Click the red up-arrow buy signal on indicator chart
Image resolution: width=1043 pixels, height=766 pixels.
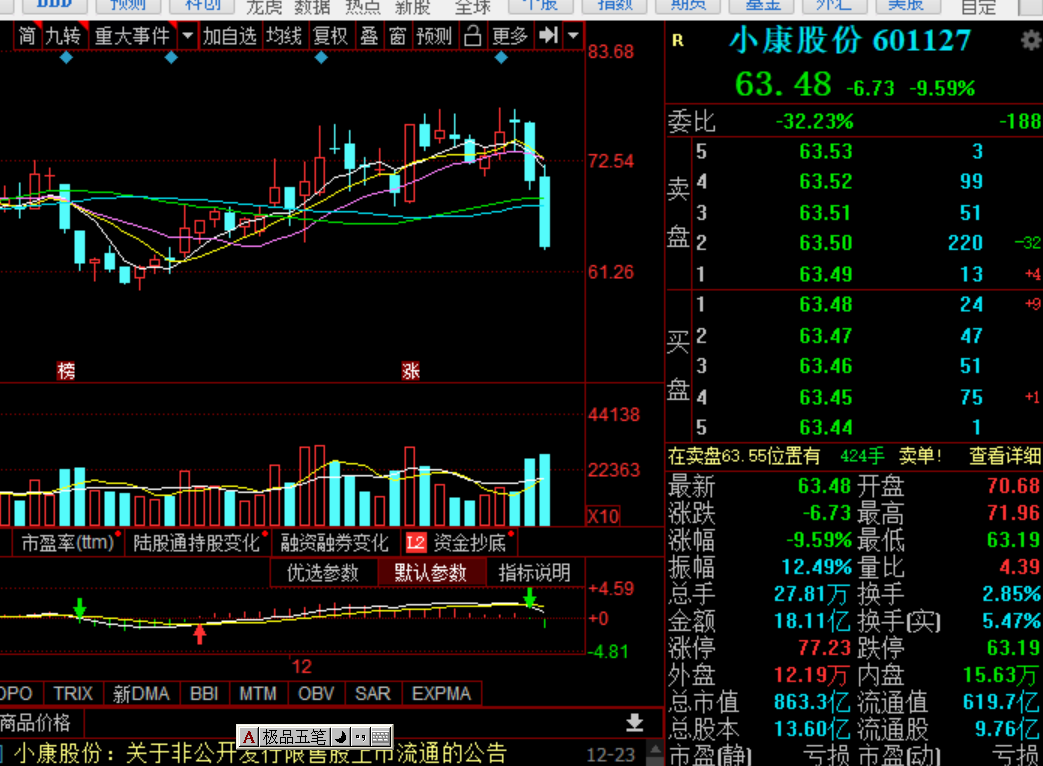(x=200, y=633)
